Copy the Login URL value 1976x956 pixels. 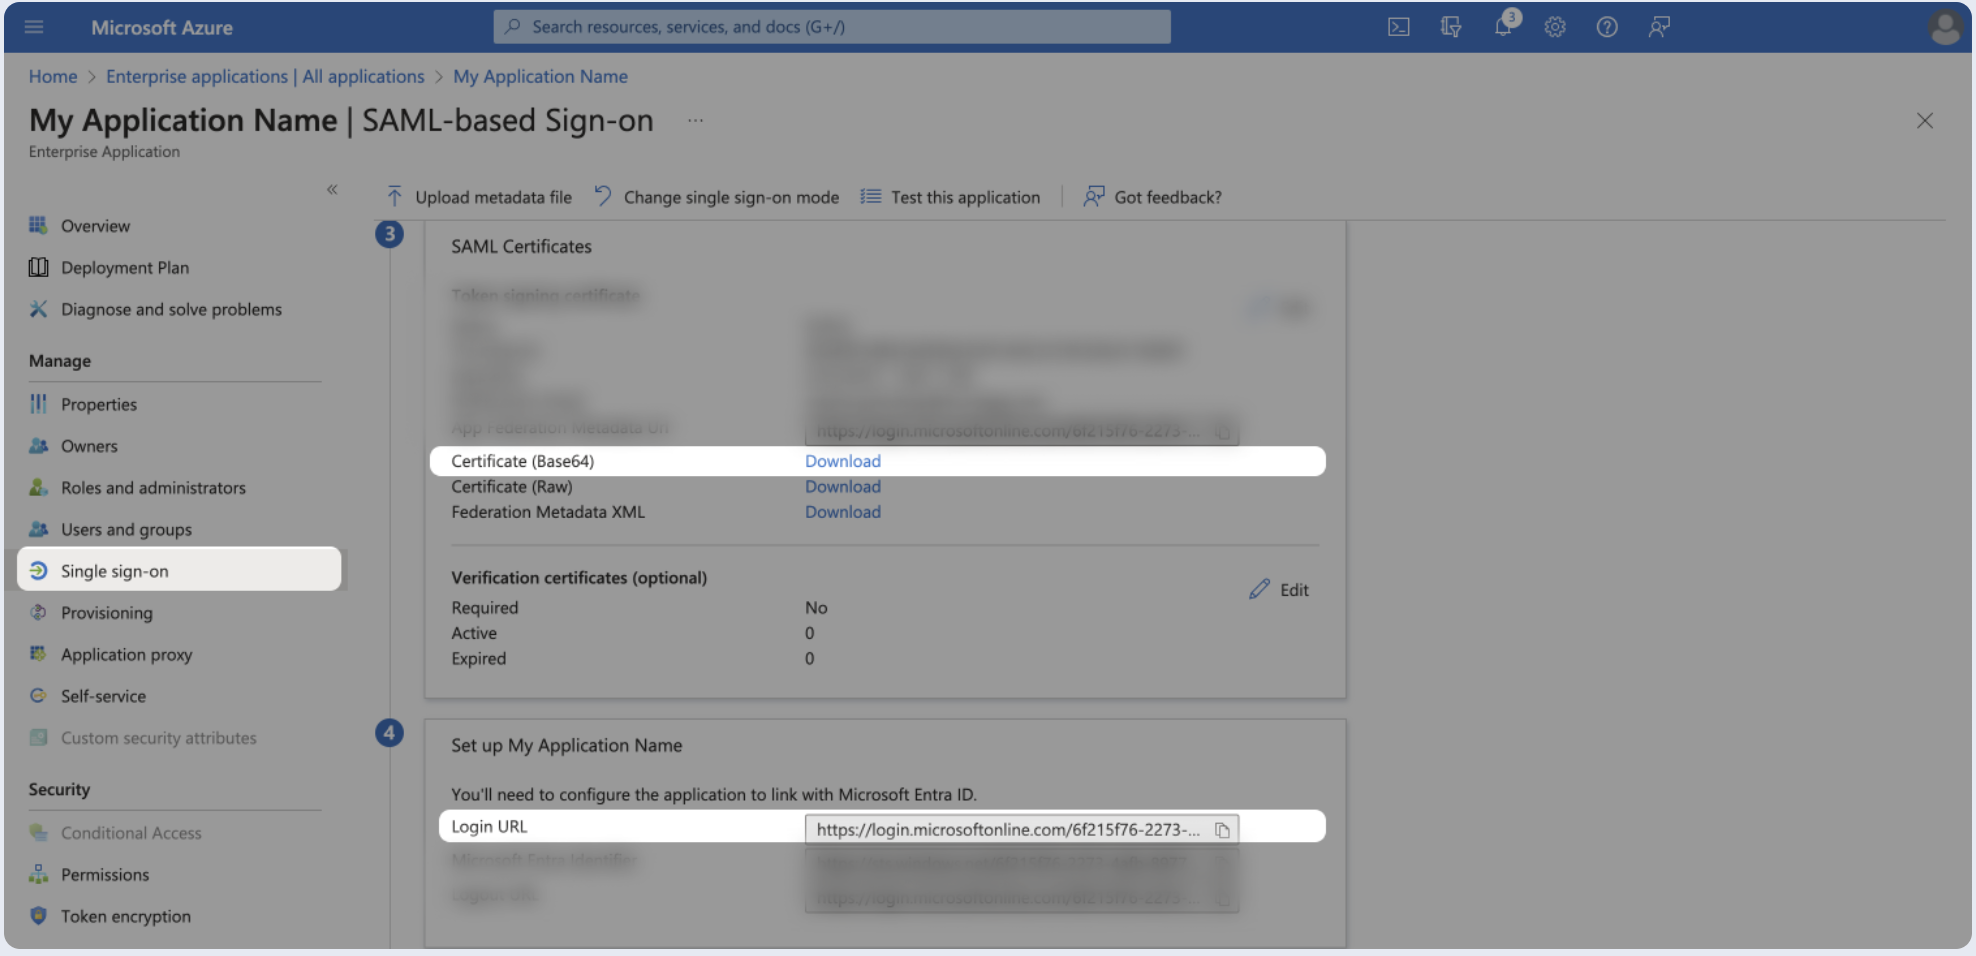(x=1221, y=830)
